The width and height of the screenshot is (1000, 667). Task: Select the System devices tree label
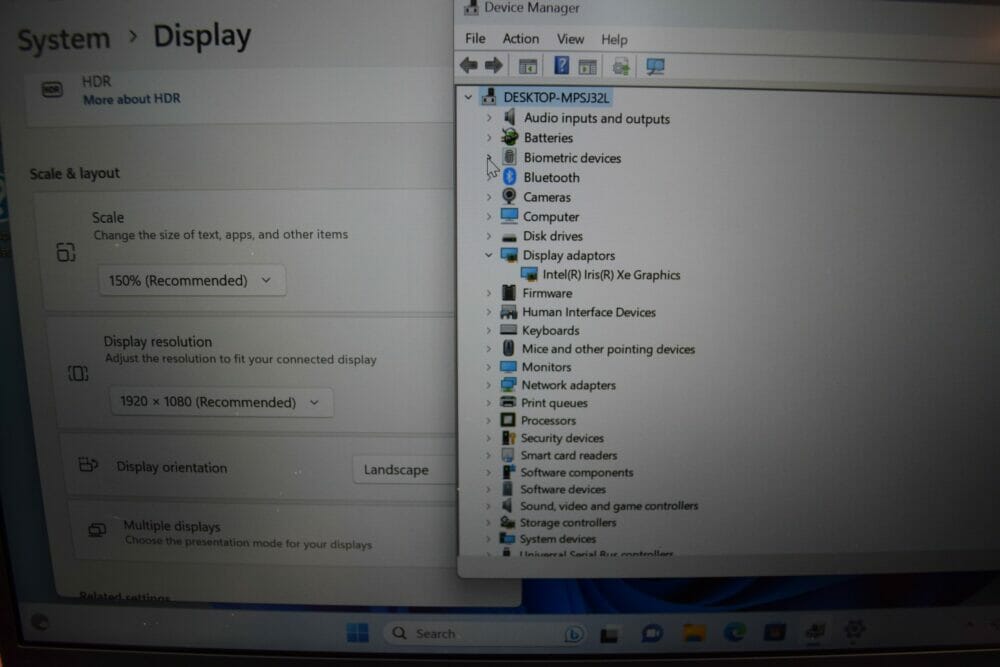(557, 539)
